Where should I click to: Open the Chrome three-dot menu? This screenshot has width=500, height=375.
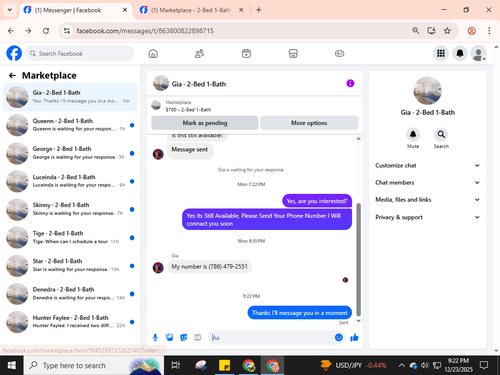coord(489,31)
